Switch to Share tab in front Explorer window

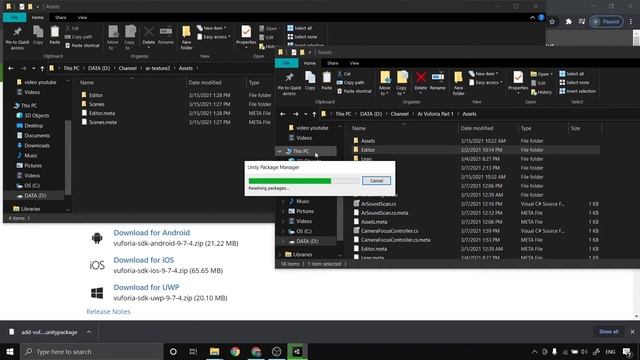(x=332, y=63)
